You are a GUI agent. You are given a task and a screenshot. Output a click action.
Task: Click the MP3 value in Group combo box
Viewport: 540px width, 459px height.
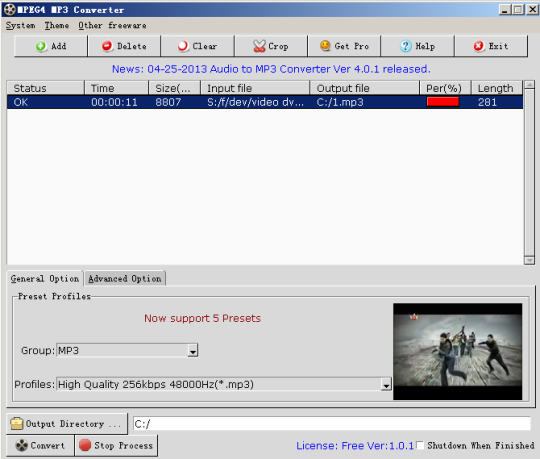(x=69, y=351)
